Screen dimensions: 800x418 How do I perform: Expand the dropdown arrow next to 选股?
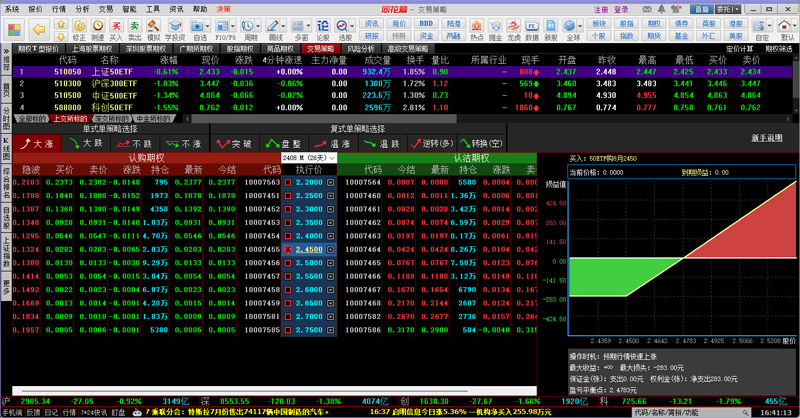[352, 26]
